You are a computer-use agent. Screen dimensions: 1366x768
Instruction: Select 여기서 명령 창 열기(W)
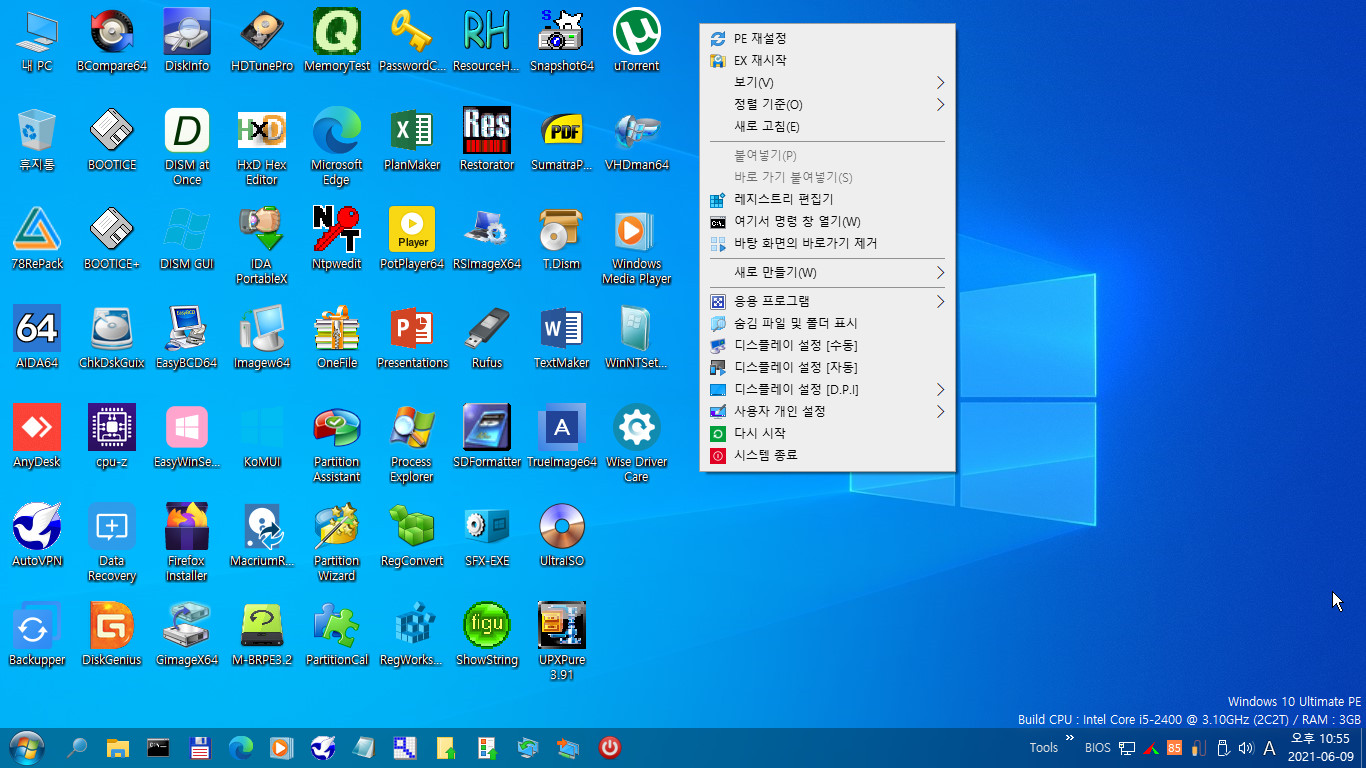pyautogui.click(x=827, y=221)
